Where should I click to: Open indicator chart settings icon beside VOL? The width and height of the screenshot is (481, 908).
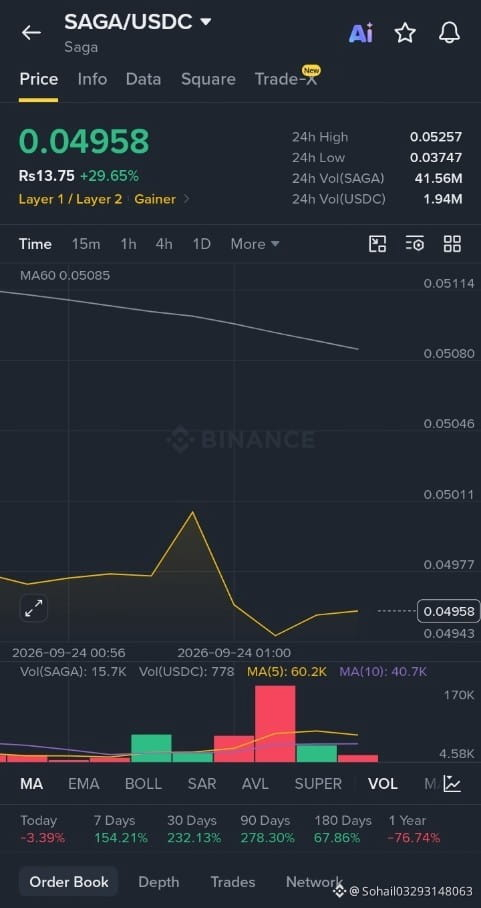(x=452, y=783)
